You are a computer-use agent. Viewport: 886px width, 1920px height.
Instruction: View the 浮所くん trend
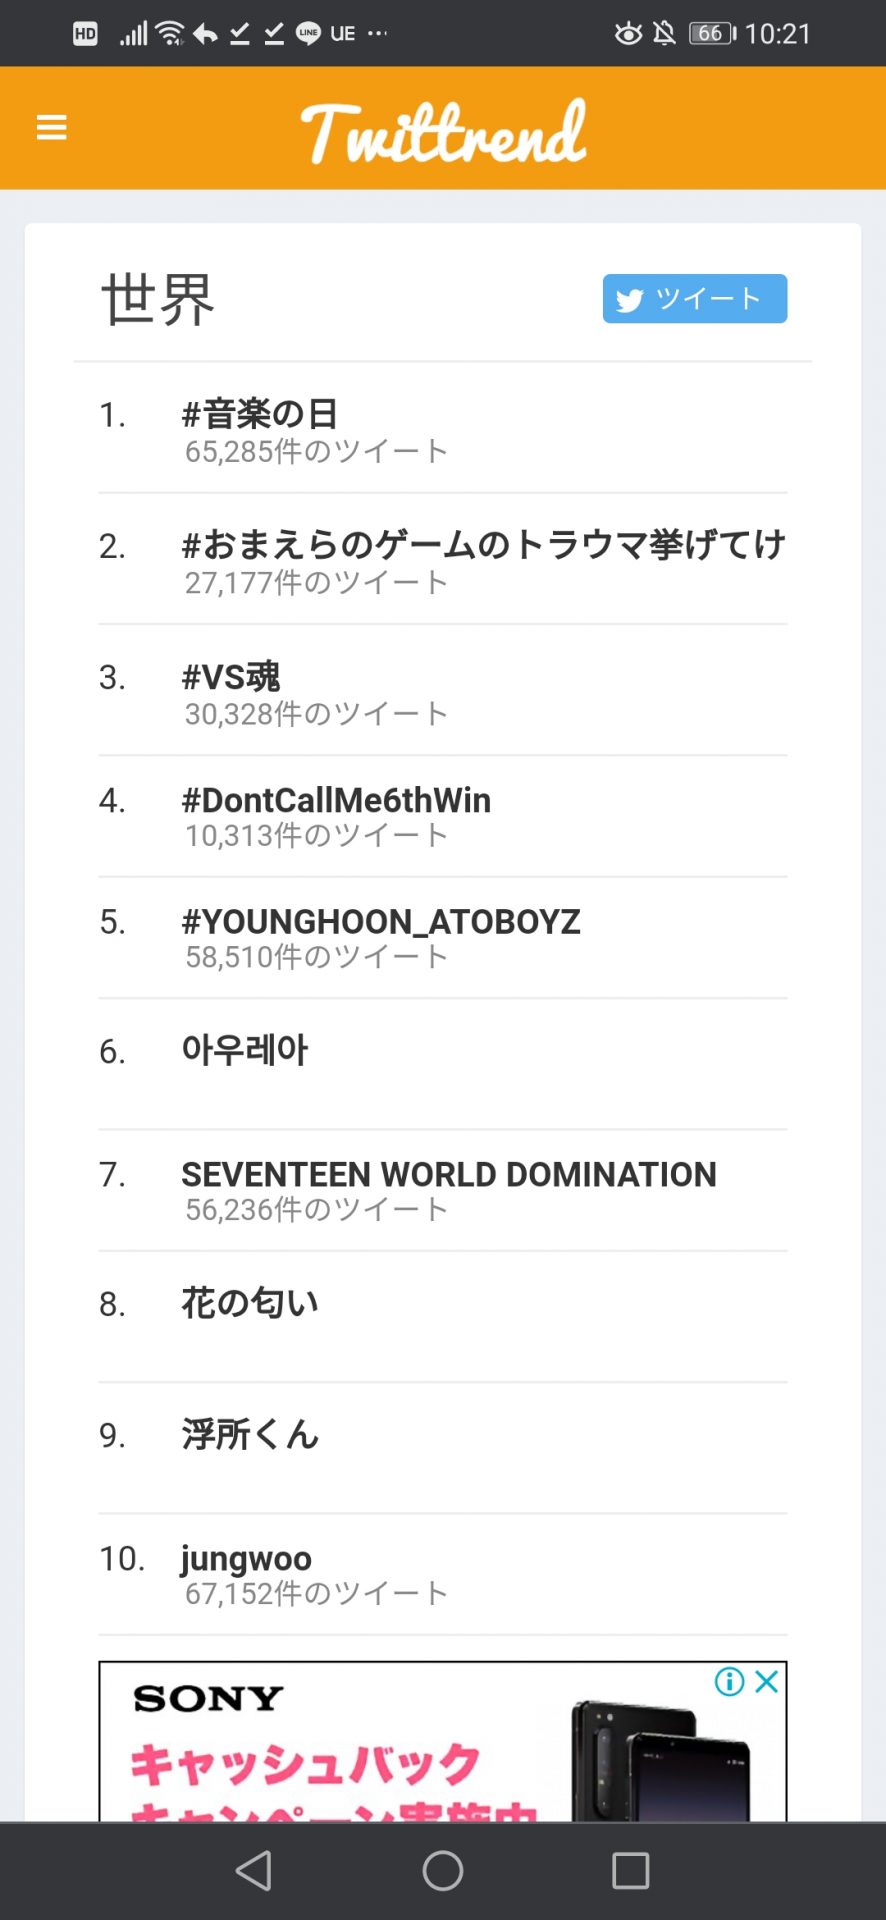pos(250,1434)
